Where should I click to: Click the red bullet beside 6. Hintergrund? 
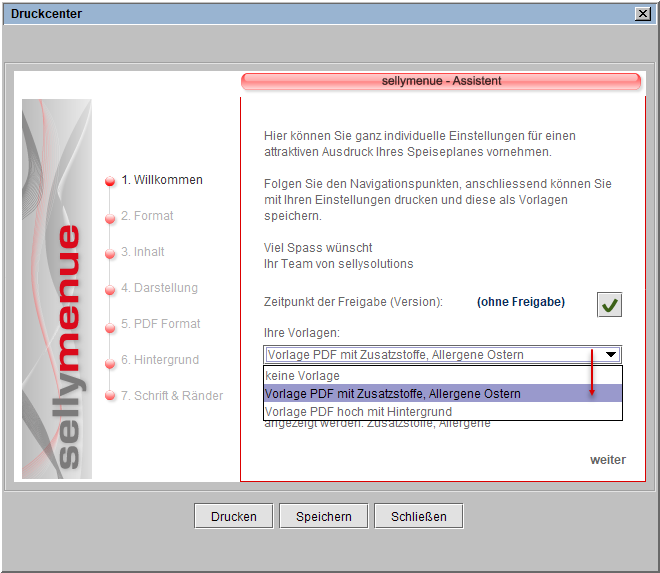point(110,361)
